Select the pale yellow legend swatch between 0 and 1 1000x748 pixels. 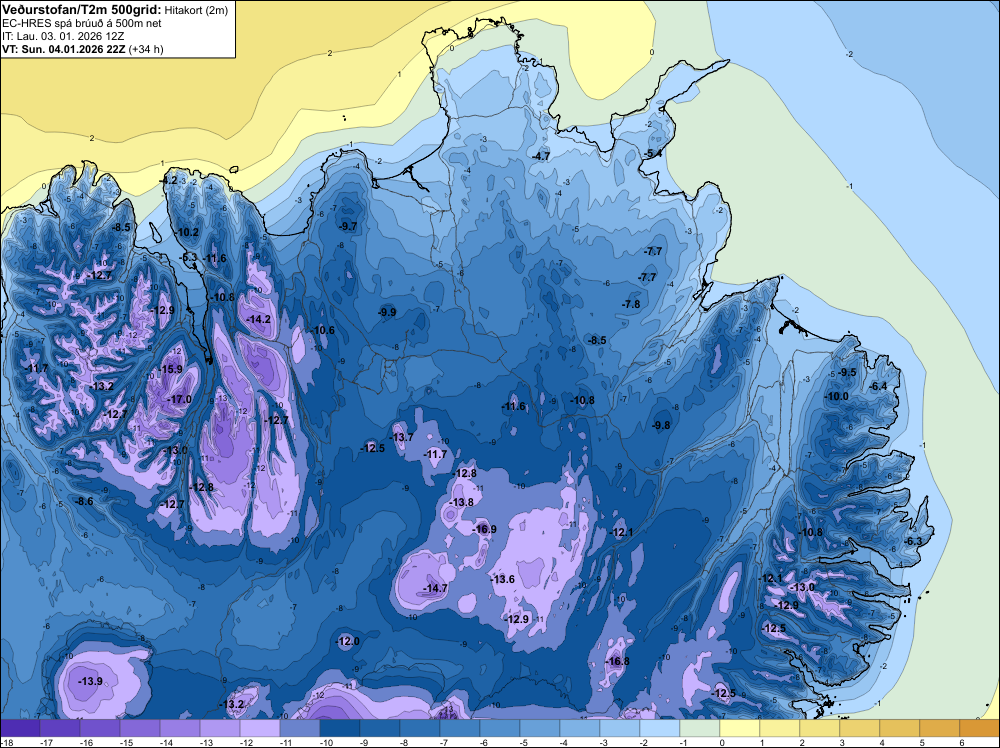click(x=740, y=728)
